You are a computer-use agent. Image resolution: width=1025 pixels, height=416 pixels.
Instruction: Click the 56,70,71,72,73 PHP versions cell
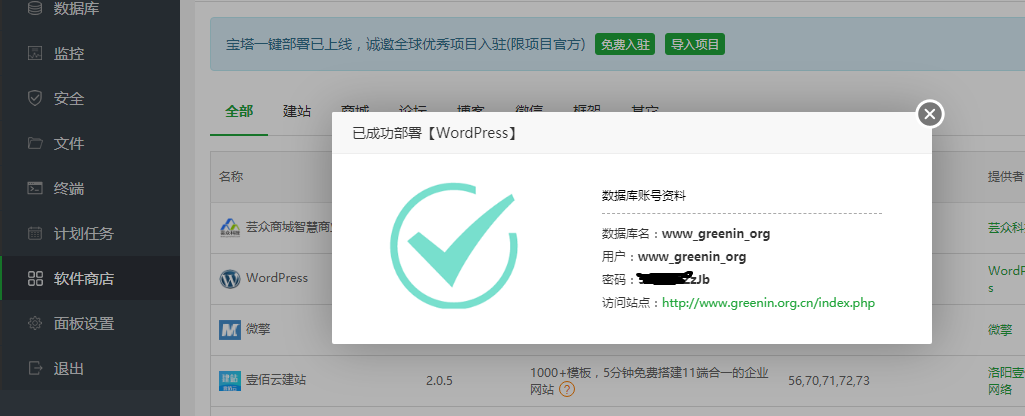829,381
